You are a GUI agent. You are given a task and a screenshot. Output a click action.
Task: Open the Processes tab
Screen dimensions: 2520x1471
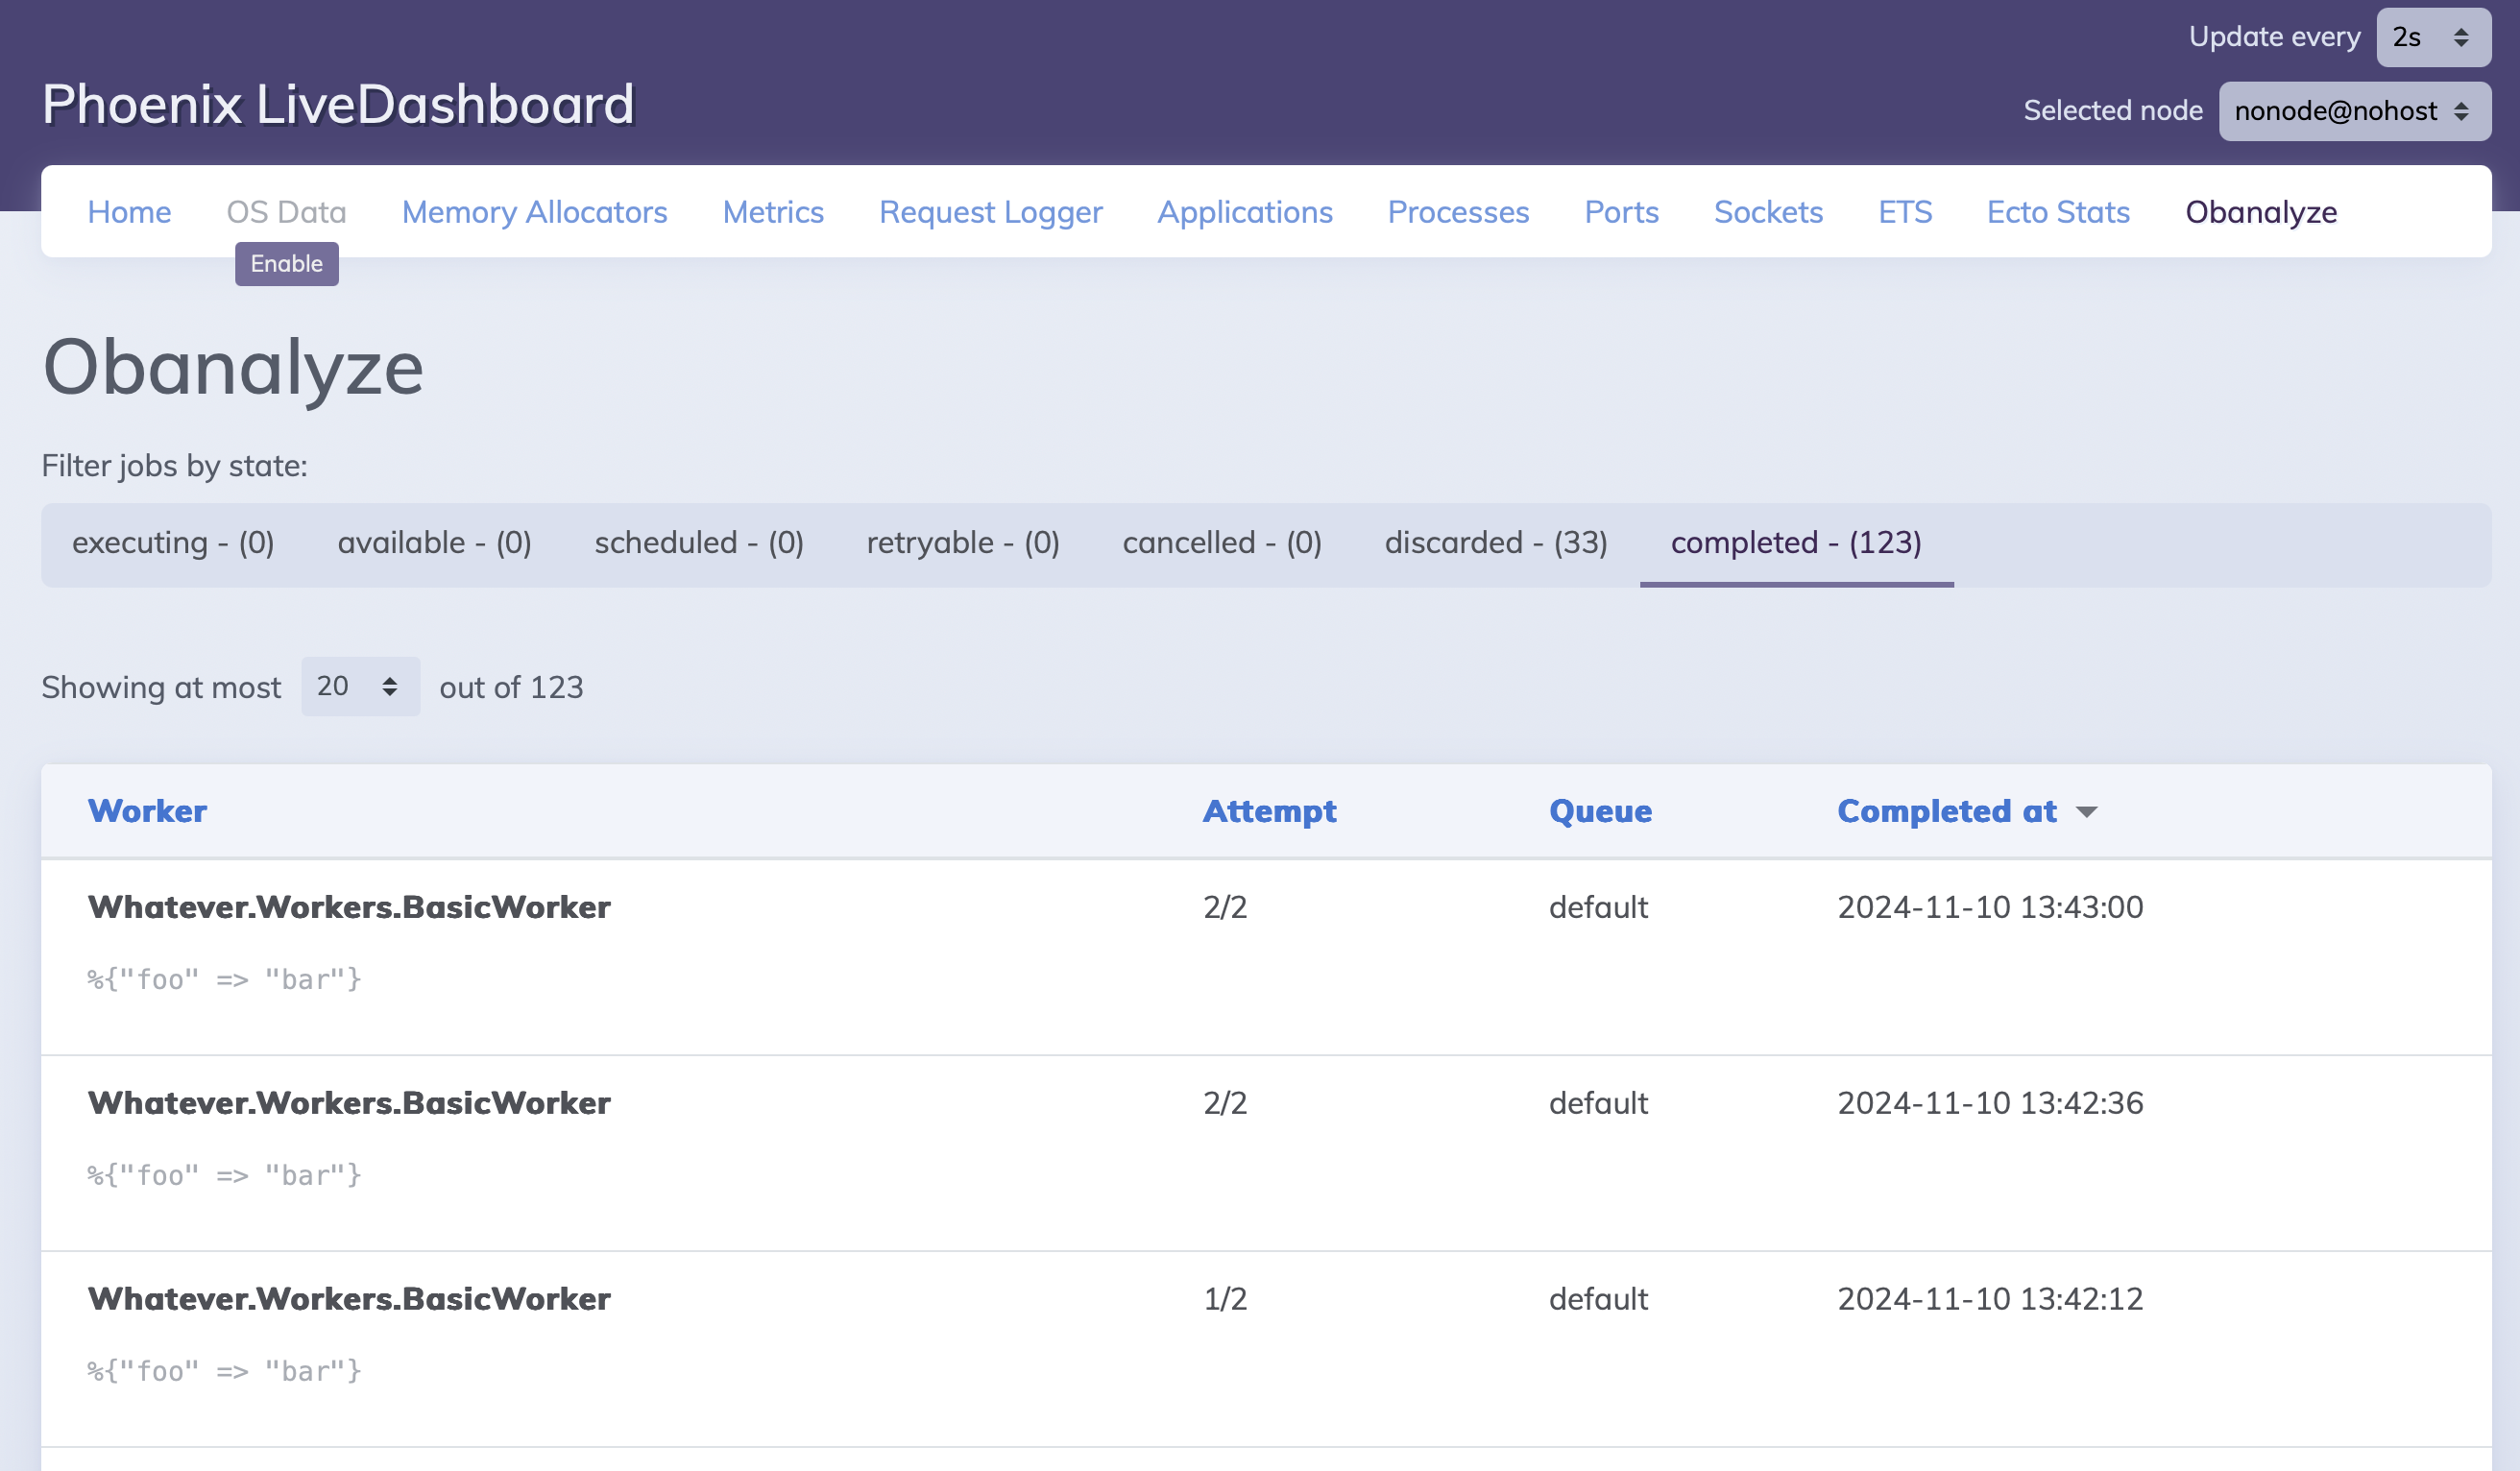point(1457,212)
